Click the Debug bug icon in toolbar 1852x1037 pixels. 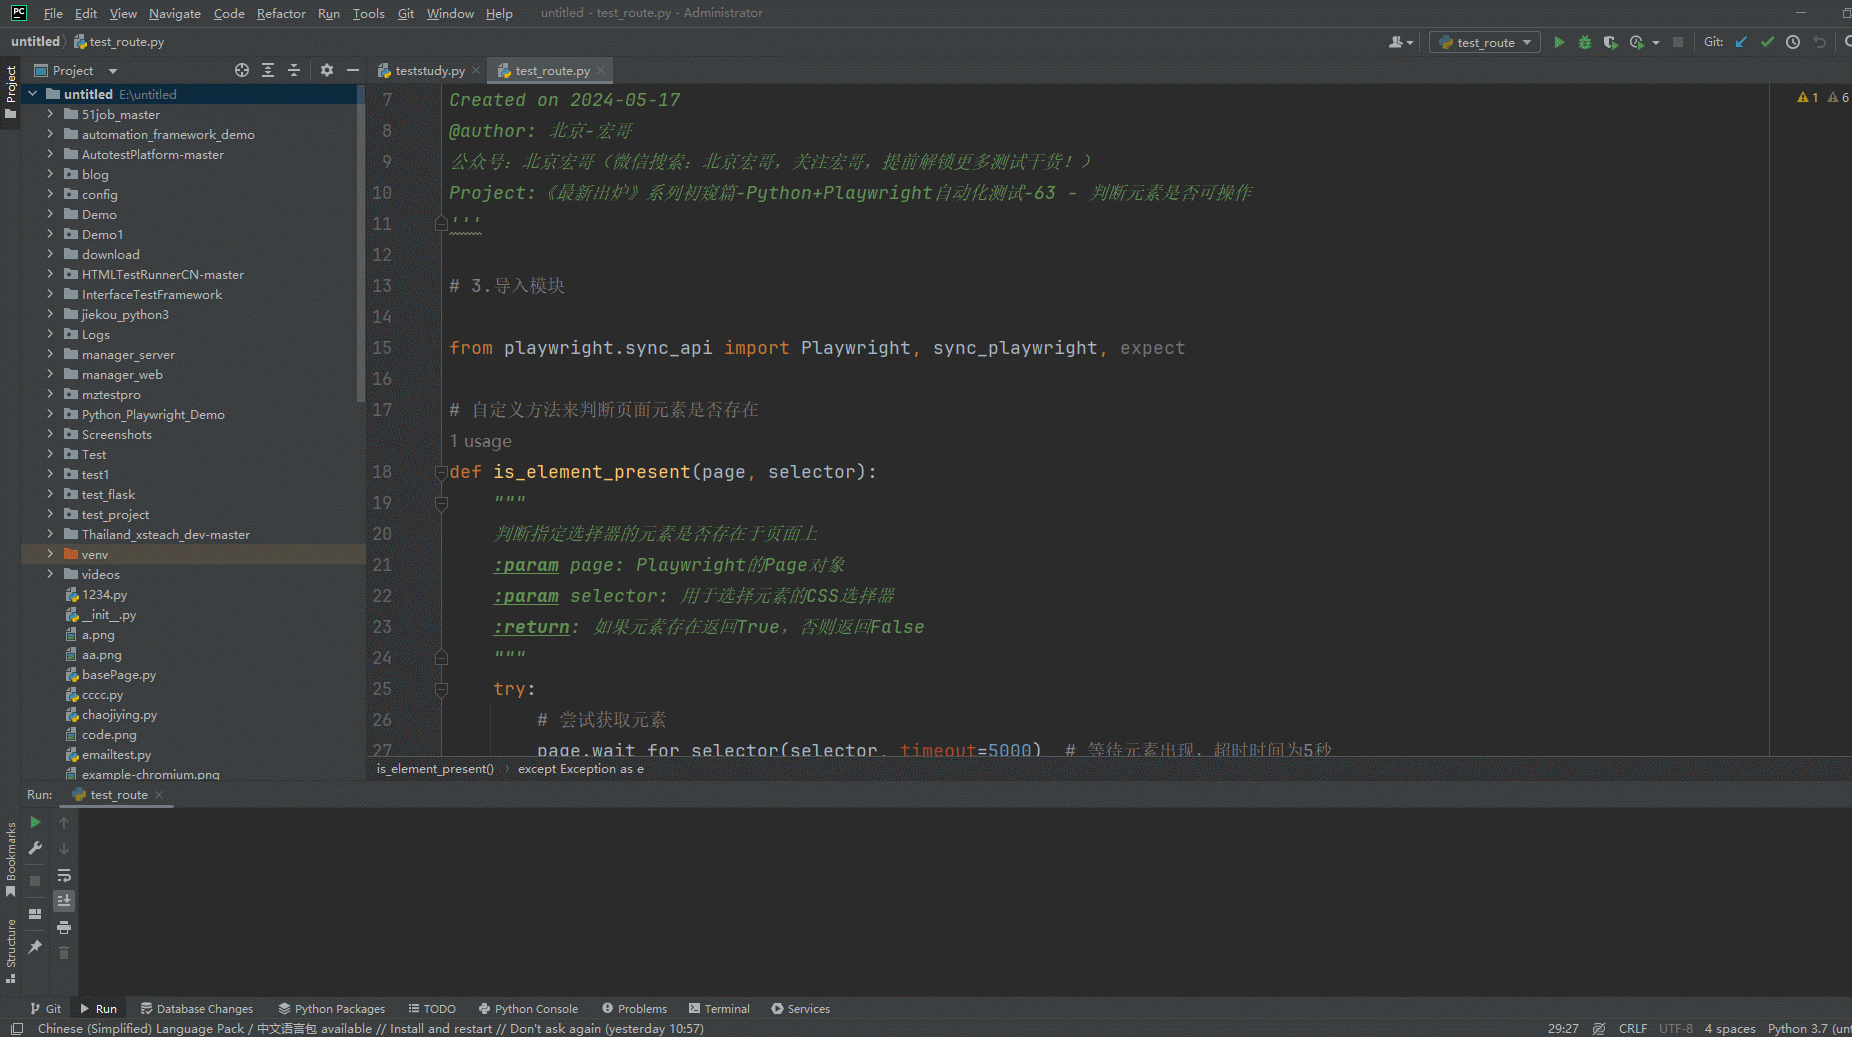pyautogui.click(x=1585, y=42)
